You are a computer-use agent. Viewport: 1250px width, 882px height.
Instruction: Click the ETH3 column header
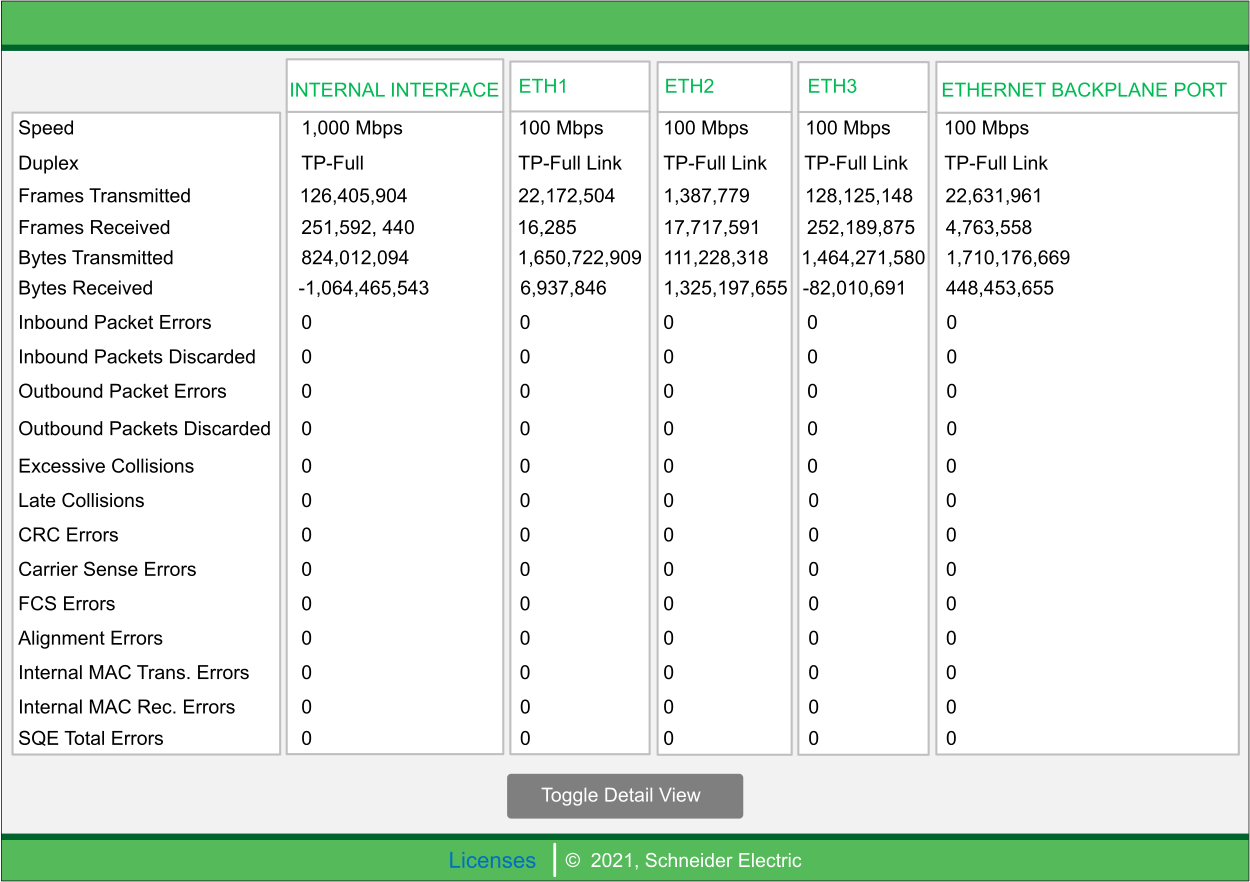832,87
